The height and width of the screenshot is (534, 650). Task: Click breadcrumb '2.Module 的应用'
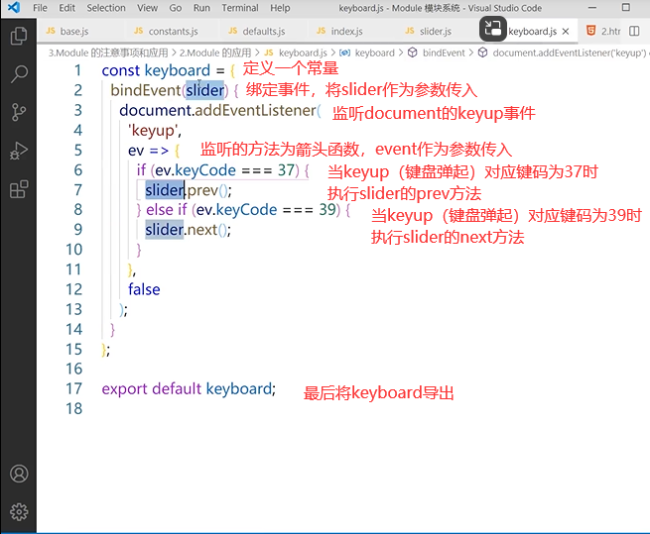(x=215, y=53)
